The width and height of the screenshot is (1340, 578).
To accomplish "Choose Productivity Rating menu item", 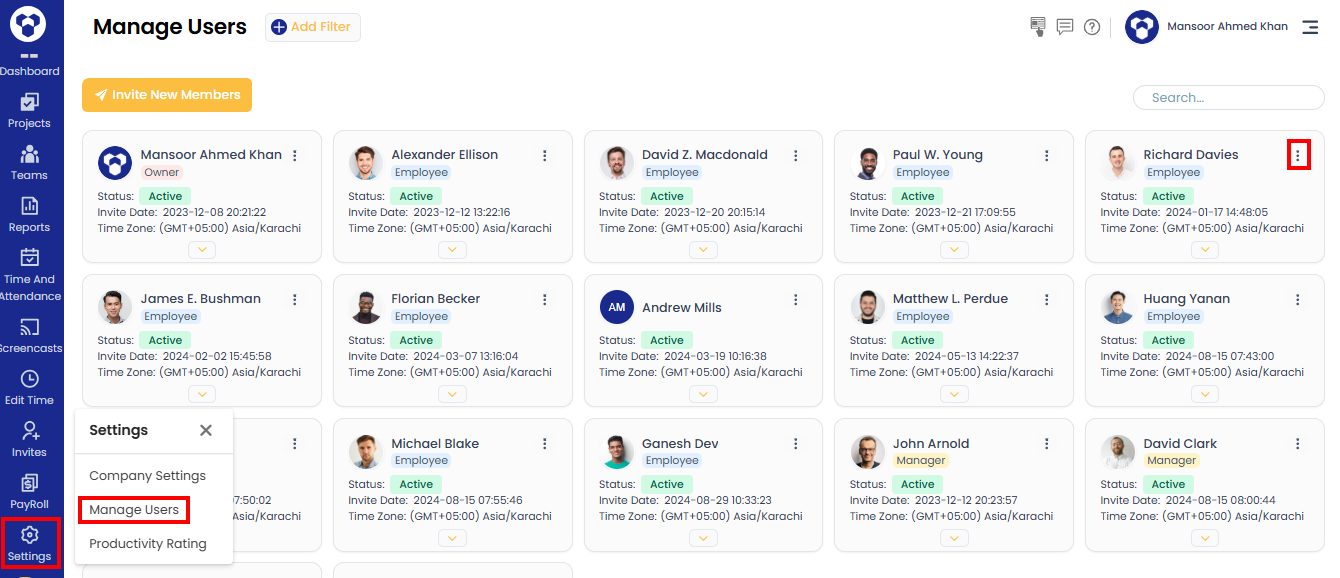I will pyautogui.click(x=148, y=544).
